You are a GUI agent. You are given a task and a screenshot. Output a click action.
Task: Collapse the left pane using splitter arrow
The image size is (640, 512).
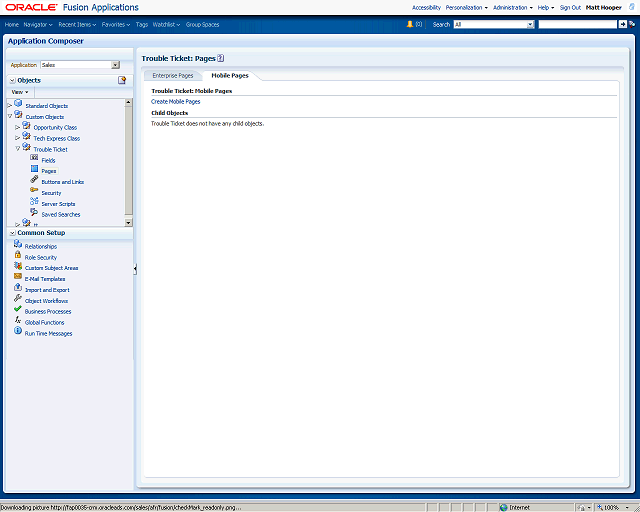coord(135,269)
